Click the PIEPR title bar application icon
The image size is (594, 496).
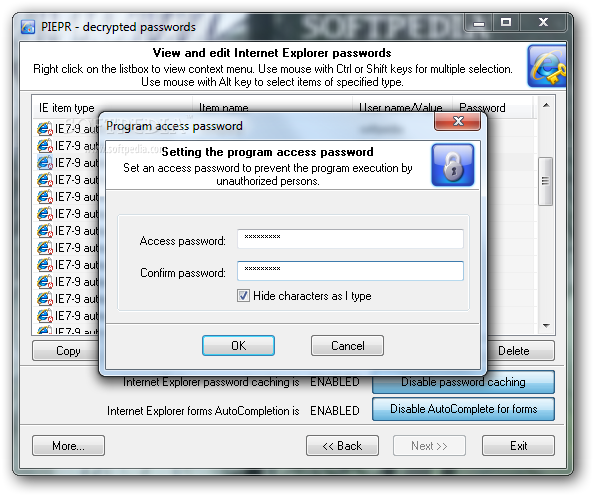coord(28,27)
